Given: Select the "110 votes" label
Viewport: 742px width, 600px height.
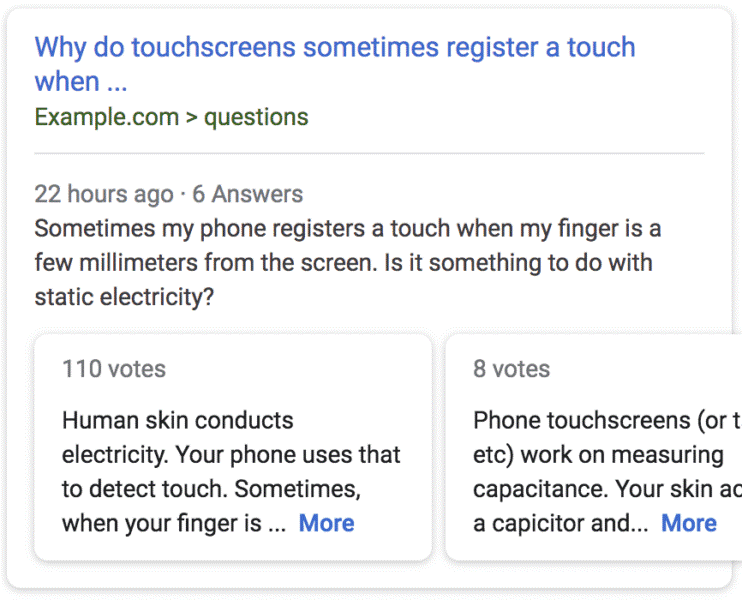Looking at the screenshot, I should [x=114, y=369].
